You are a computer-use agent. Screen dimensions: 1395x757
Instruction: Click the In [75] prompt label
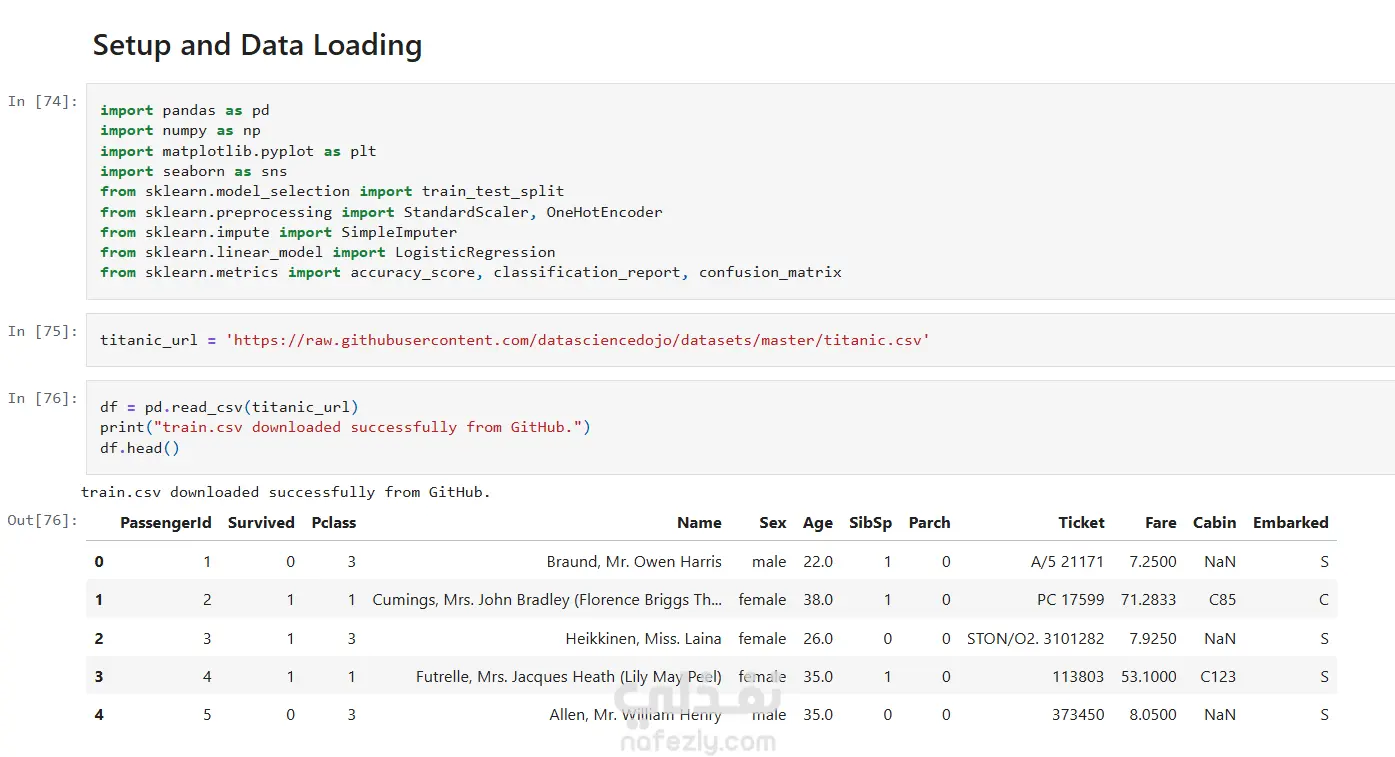42,331
